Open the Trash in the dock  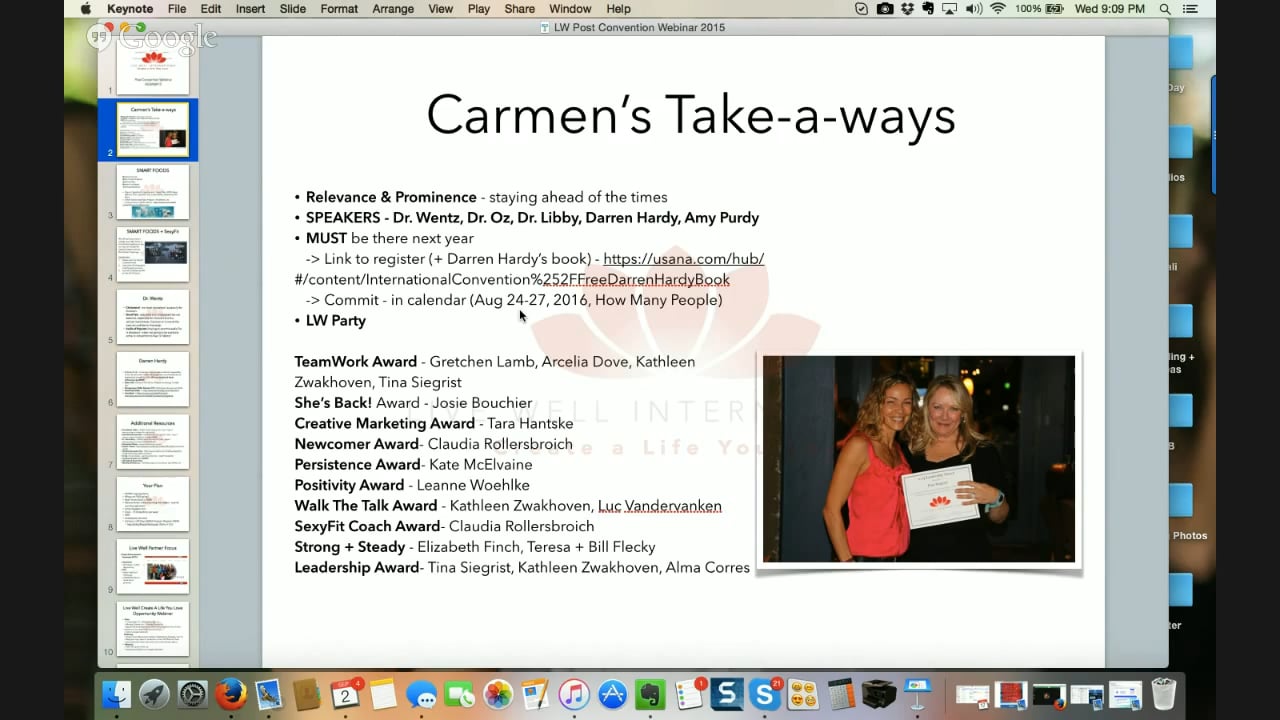click(1163, 694)
